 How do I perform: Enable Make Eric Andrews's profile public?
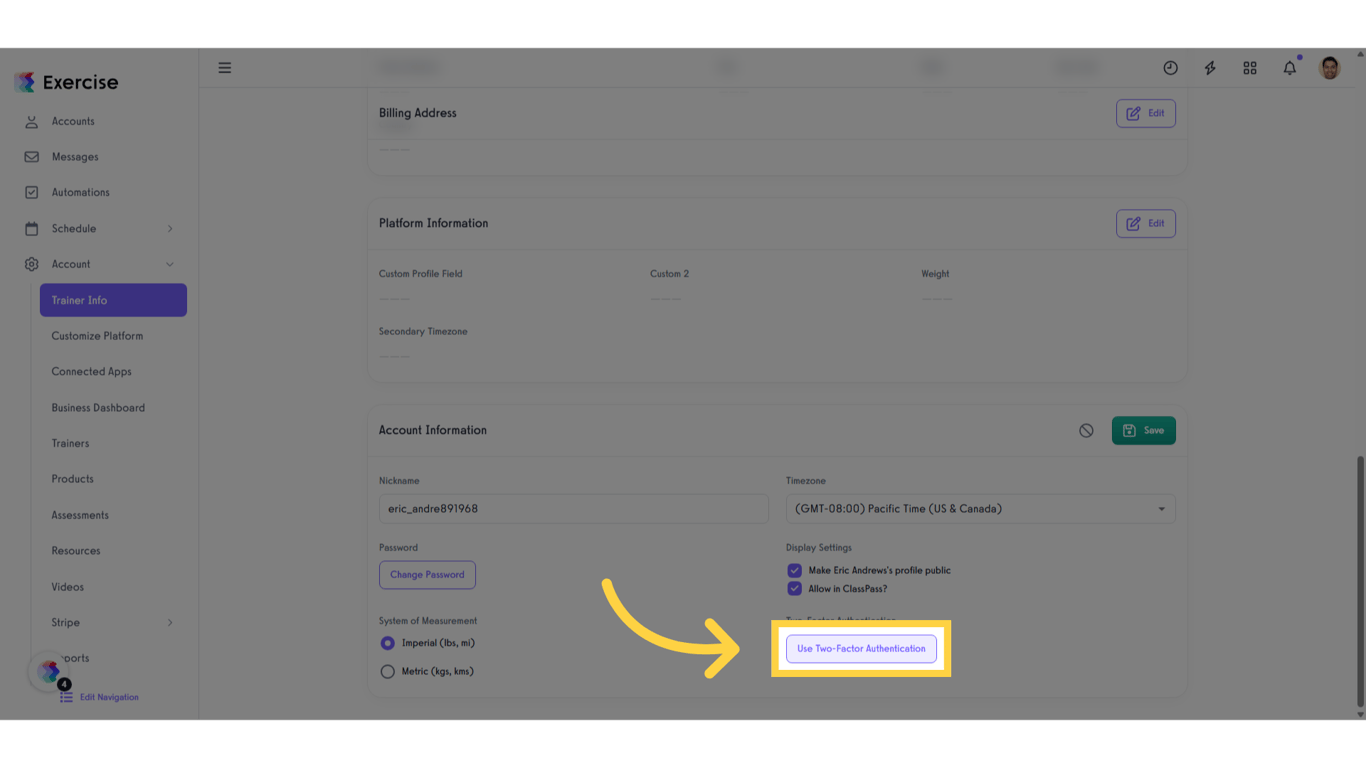click(794, 570)
